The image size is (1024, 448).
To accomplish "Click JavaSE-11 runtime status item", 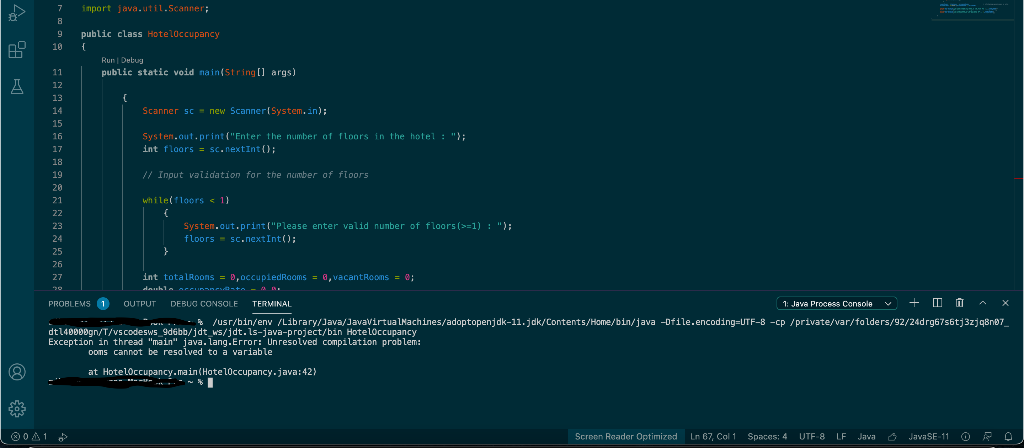I will (929, 436).
